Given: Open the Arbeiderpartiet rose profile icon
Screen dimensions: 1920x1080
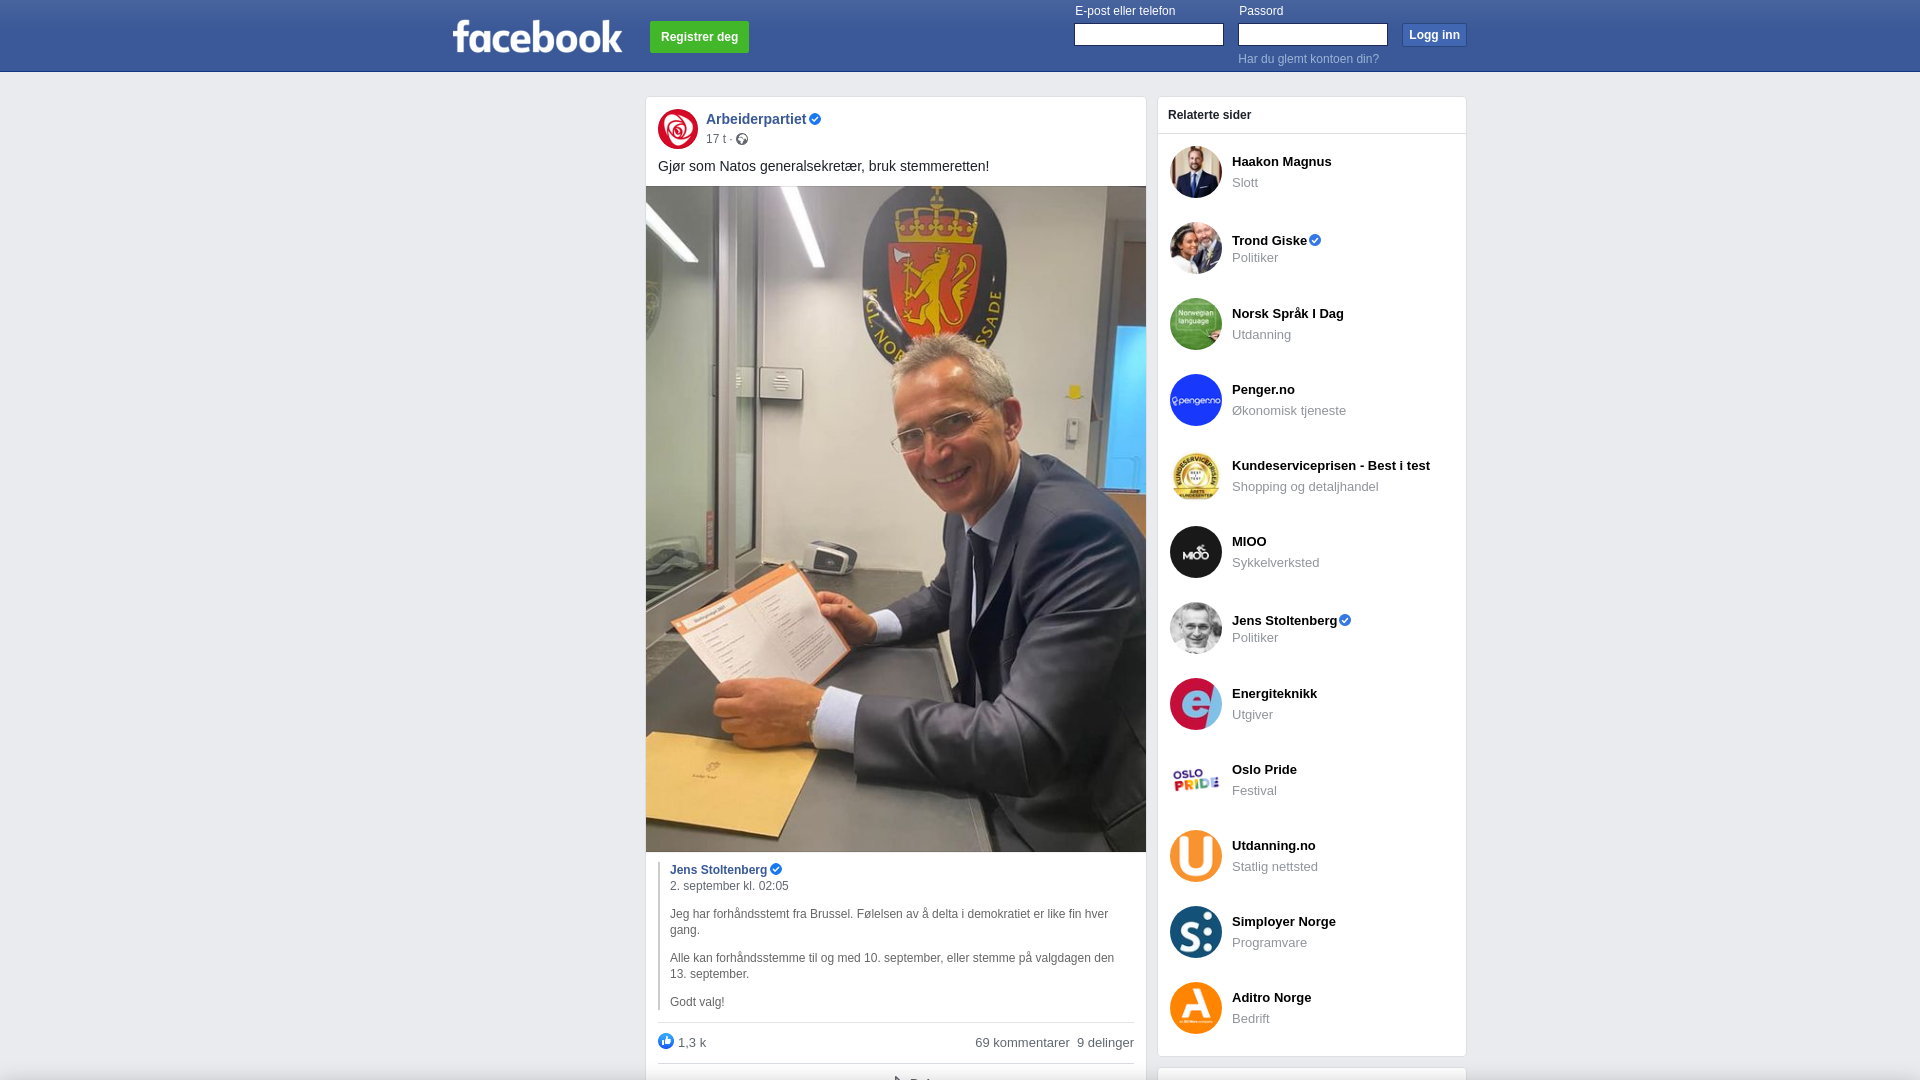Looking at the screenshot, I should [678, 129].
